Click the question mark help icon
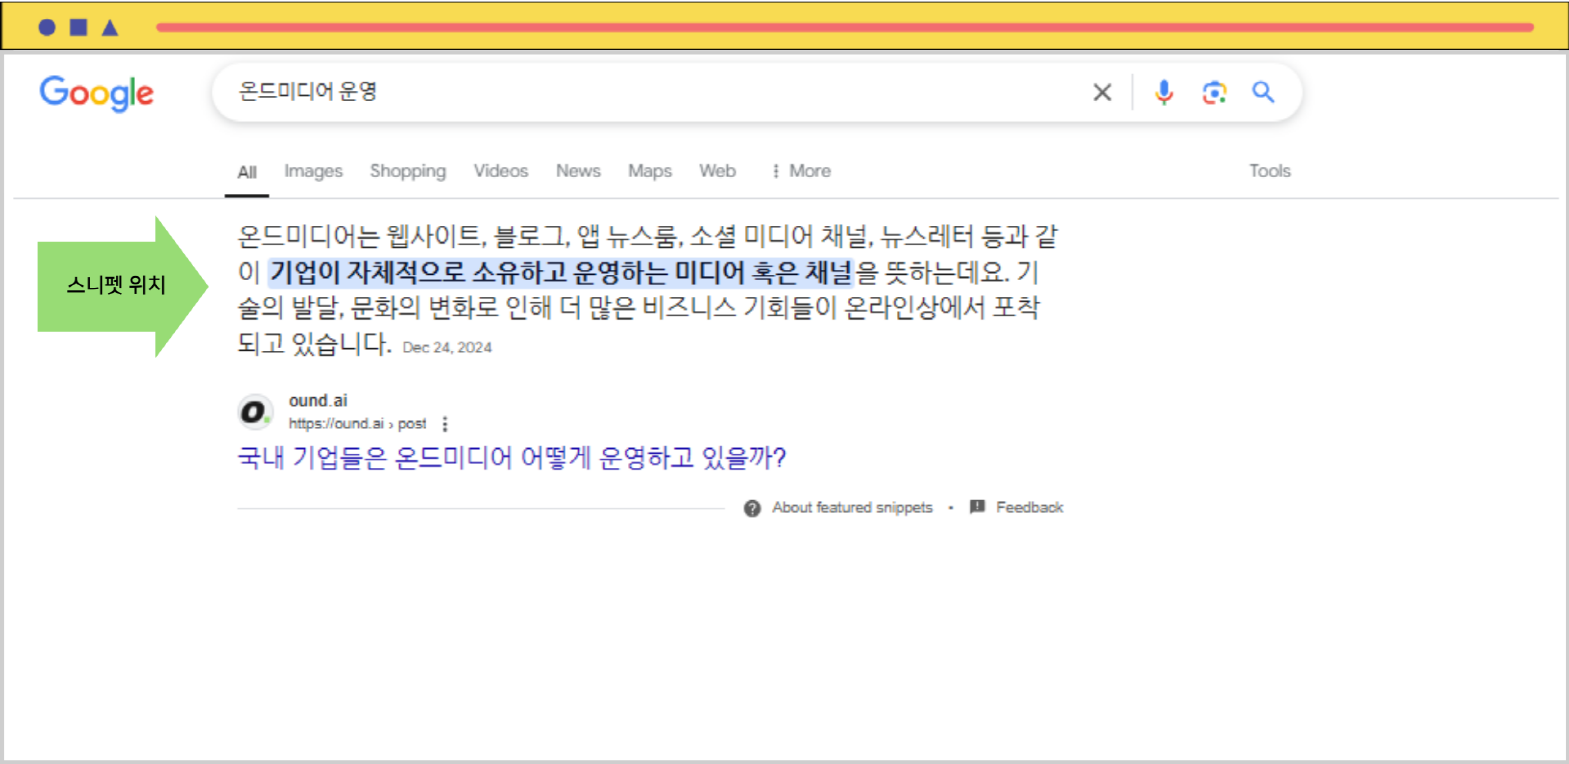 pyautogui.click(x=752, y=508)
